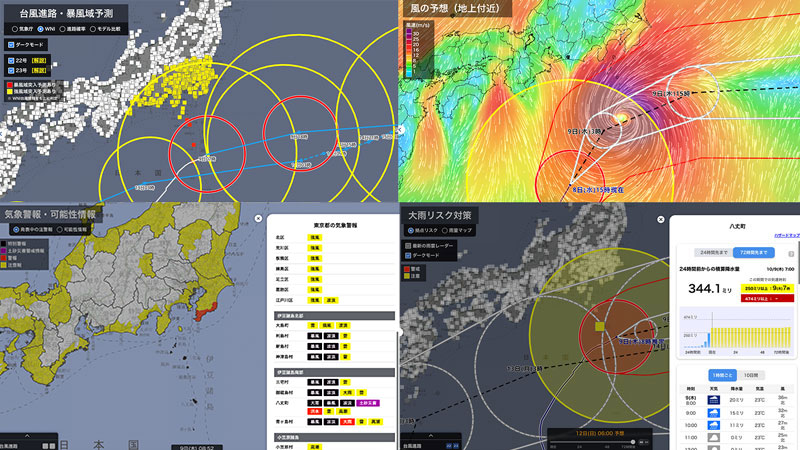This screenshot has height=450, width=800.
Task: Expand the 台風進路 panel chevron in warning map
Action: coord(28,436)
